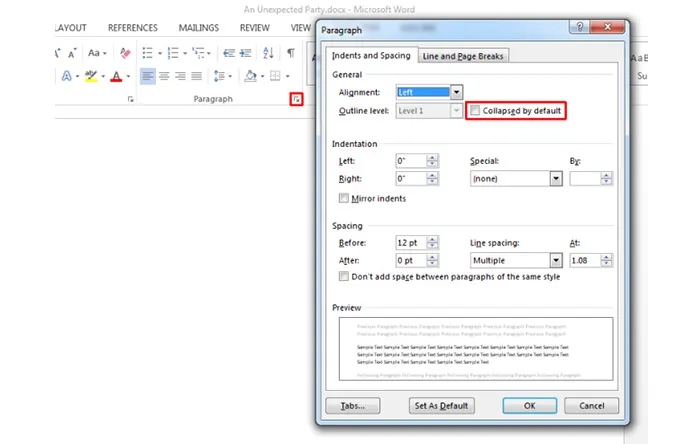Open the Alignment dropdown
Screen dimensions: 700x444
[456, 92]
